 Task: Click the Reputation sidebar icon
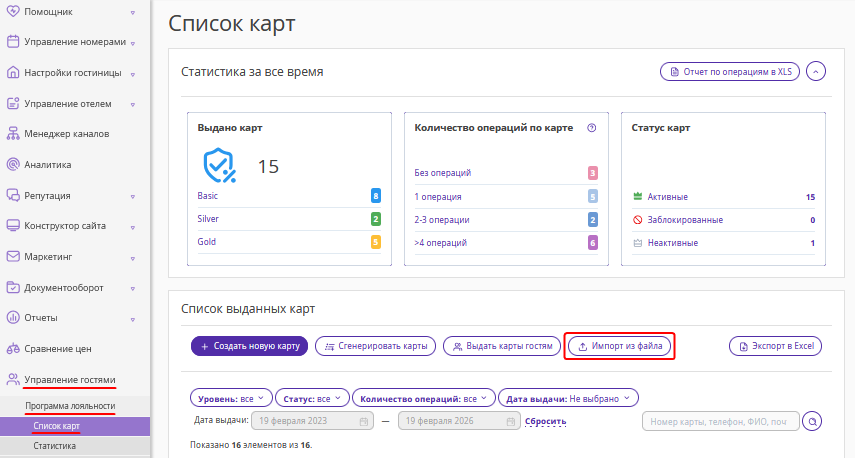tap(14, 196)
